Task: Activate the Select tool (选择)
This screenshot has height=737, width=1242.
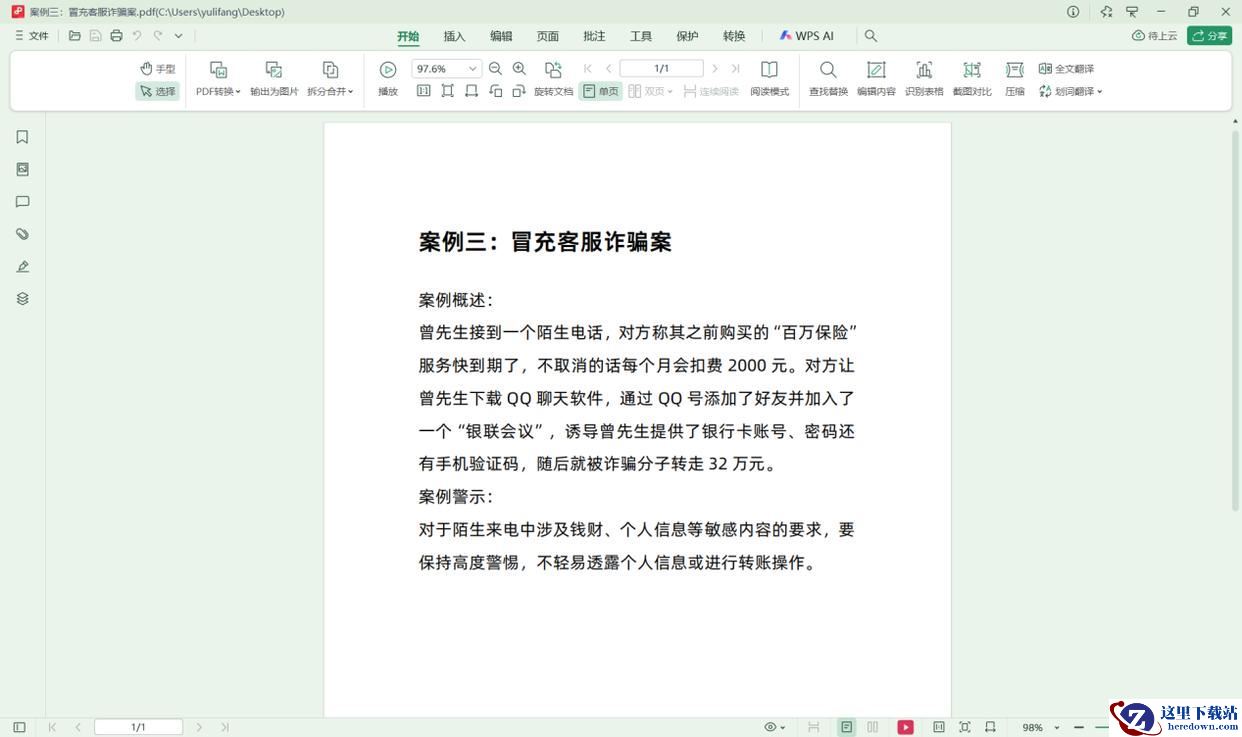Action: tap(158, 91)
